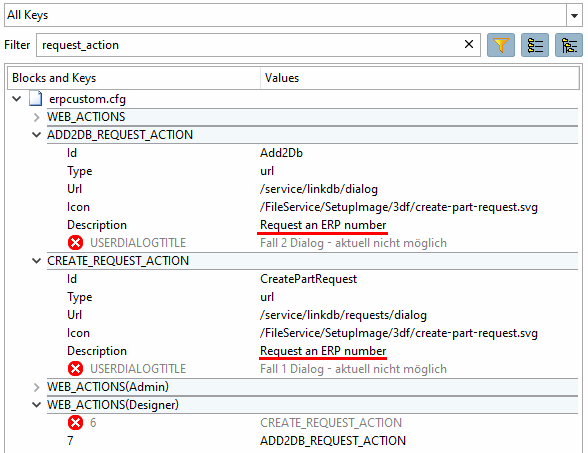
Task: Collapse the erpcustom.cfg file node
Action: 16,99
